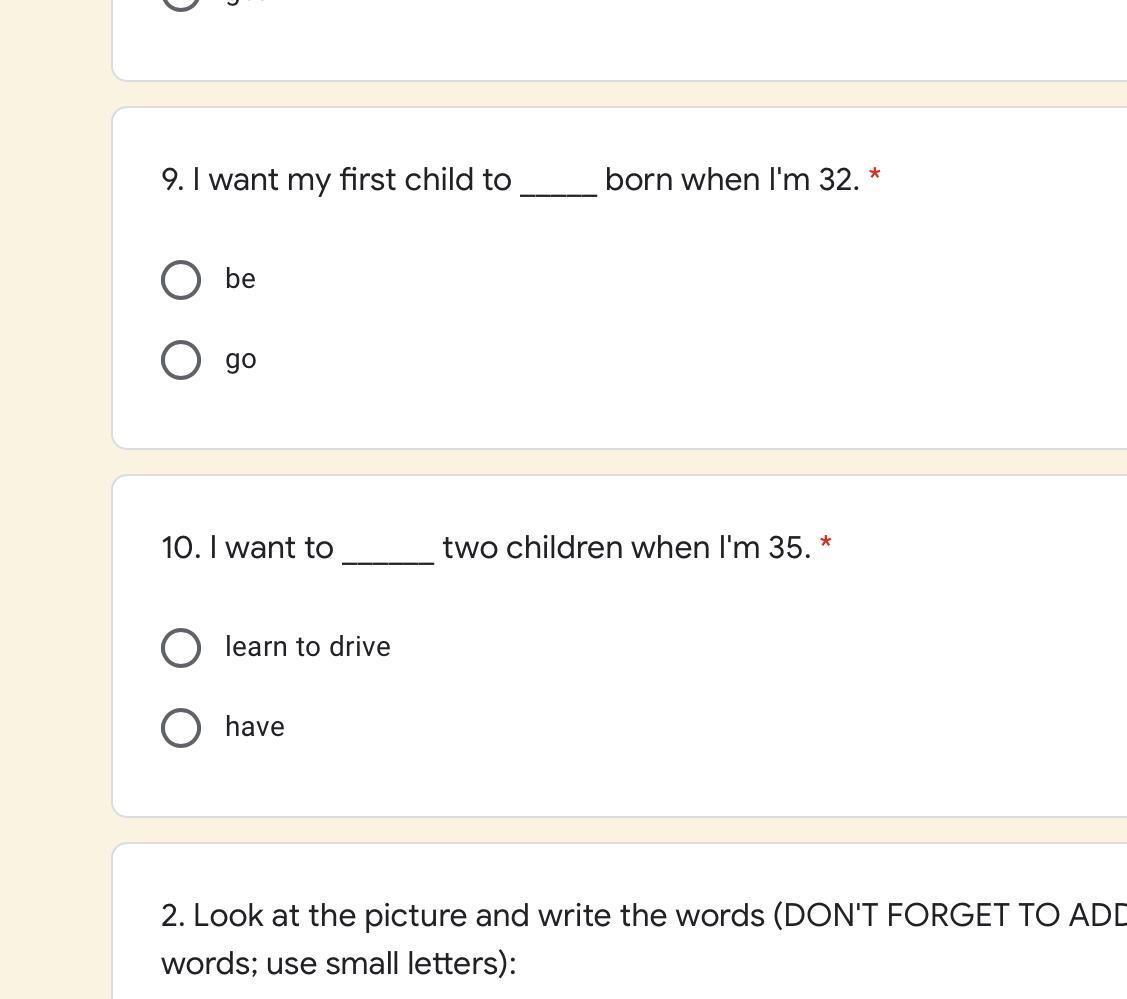Click the "learn to drive" label text
This screenshot has width=1127, height=999.
307,647
